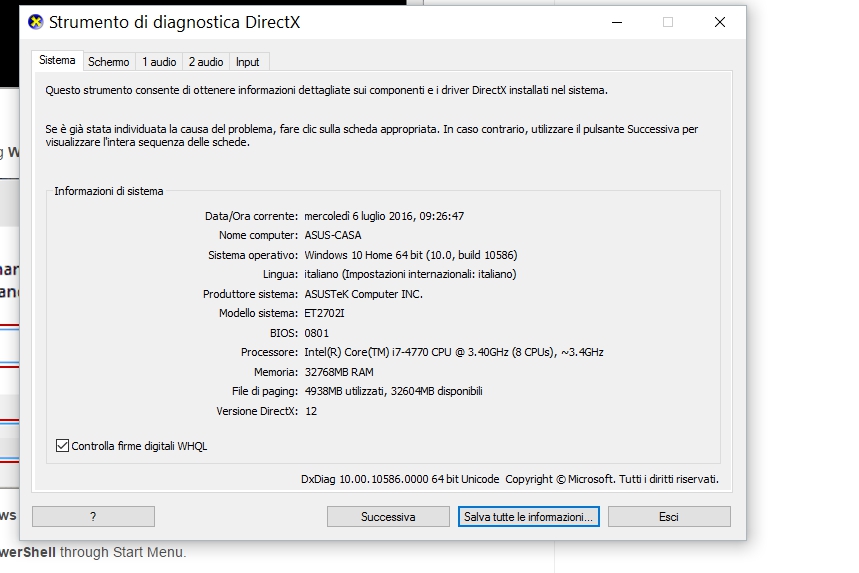Close the DirectX diagnostic window
Viewport: 859px width, 573px height.
pos(720,22)
